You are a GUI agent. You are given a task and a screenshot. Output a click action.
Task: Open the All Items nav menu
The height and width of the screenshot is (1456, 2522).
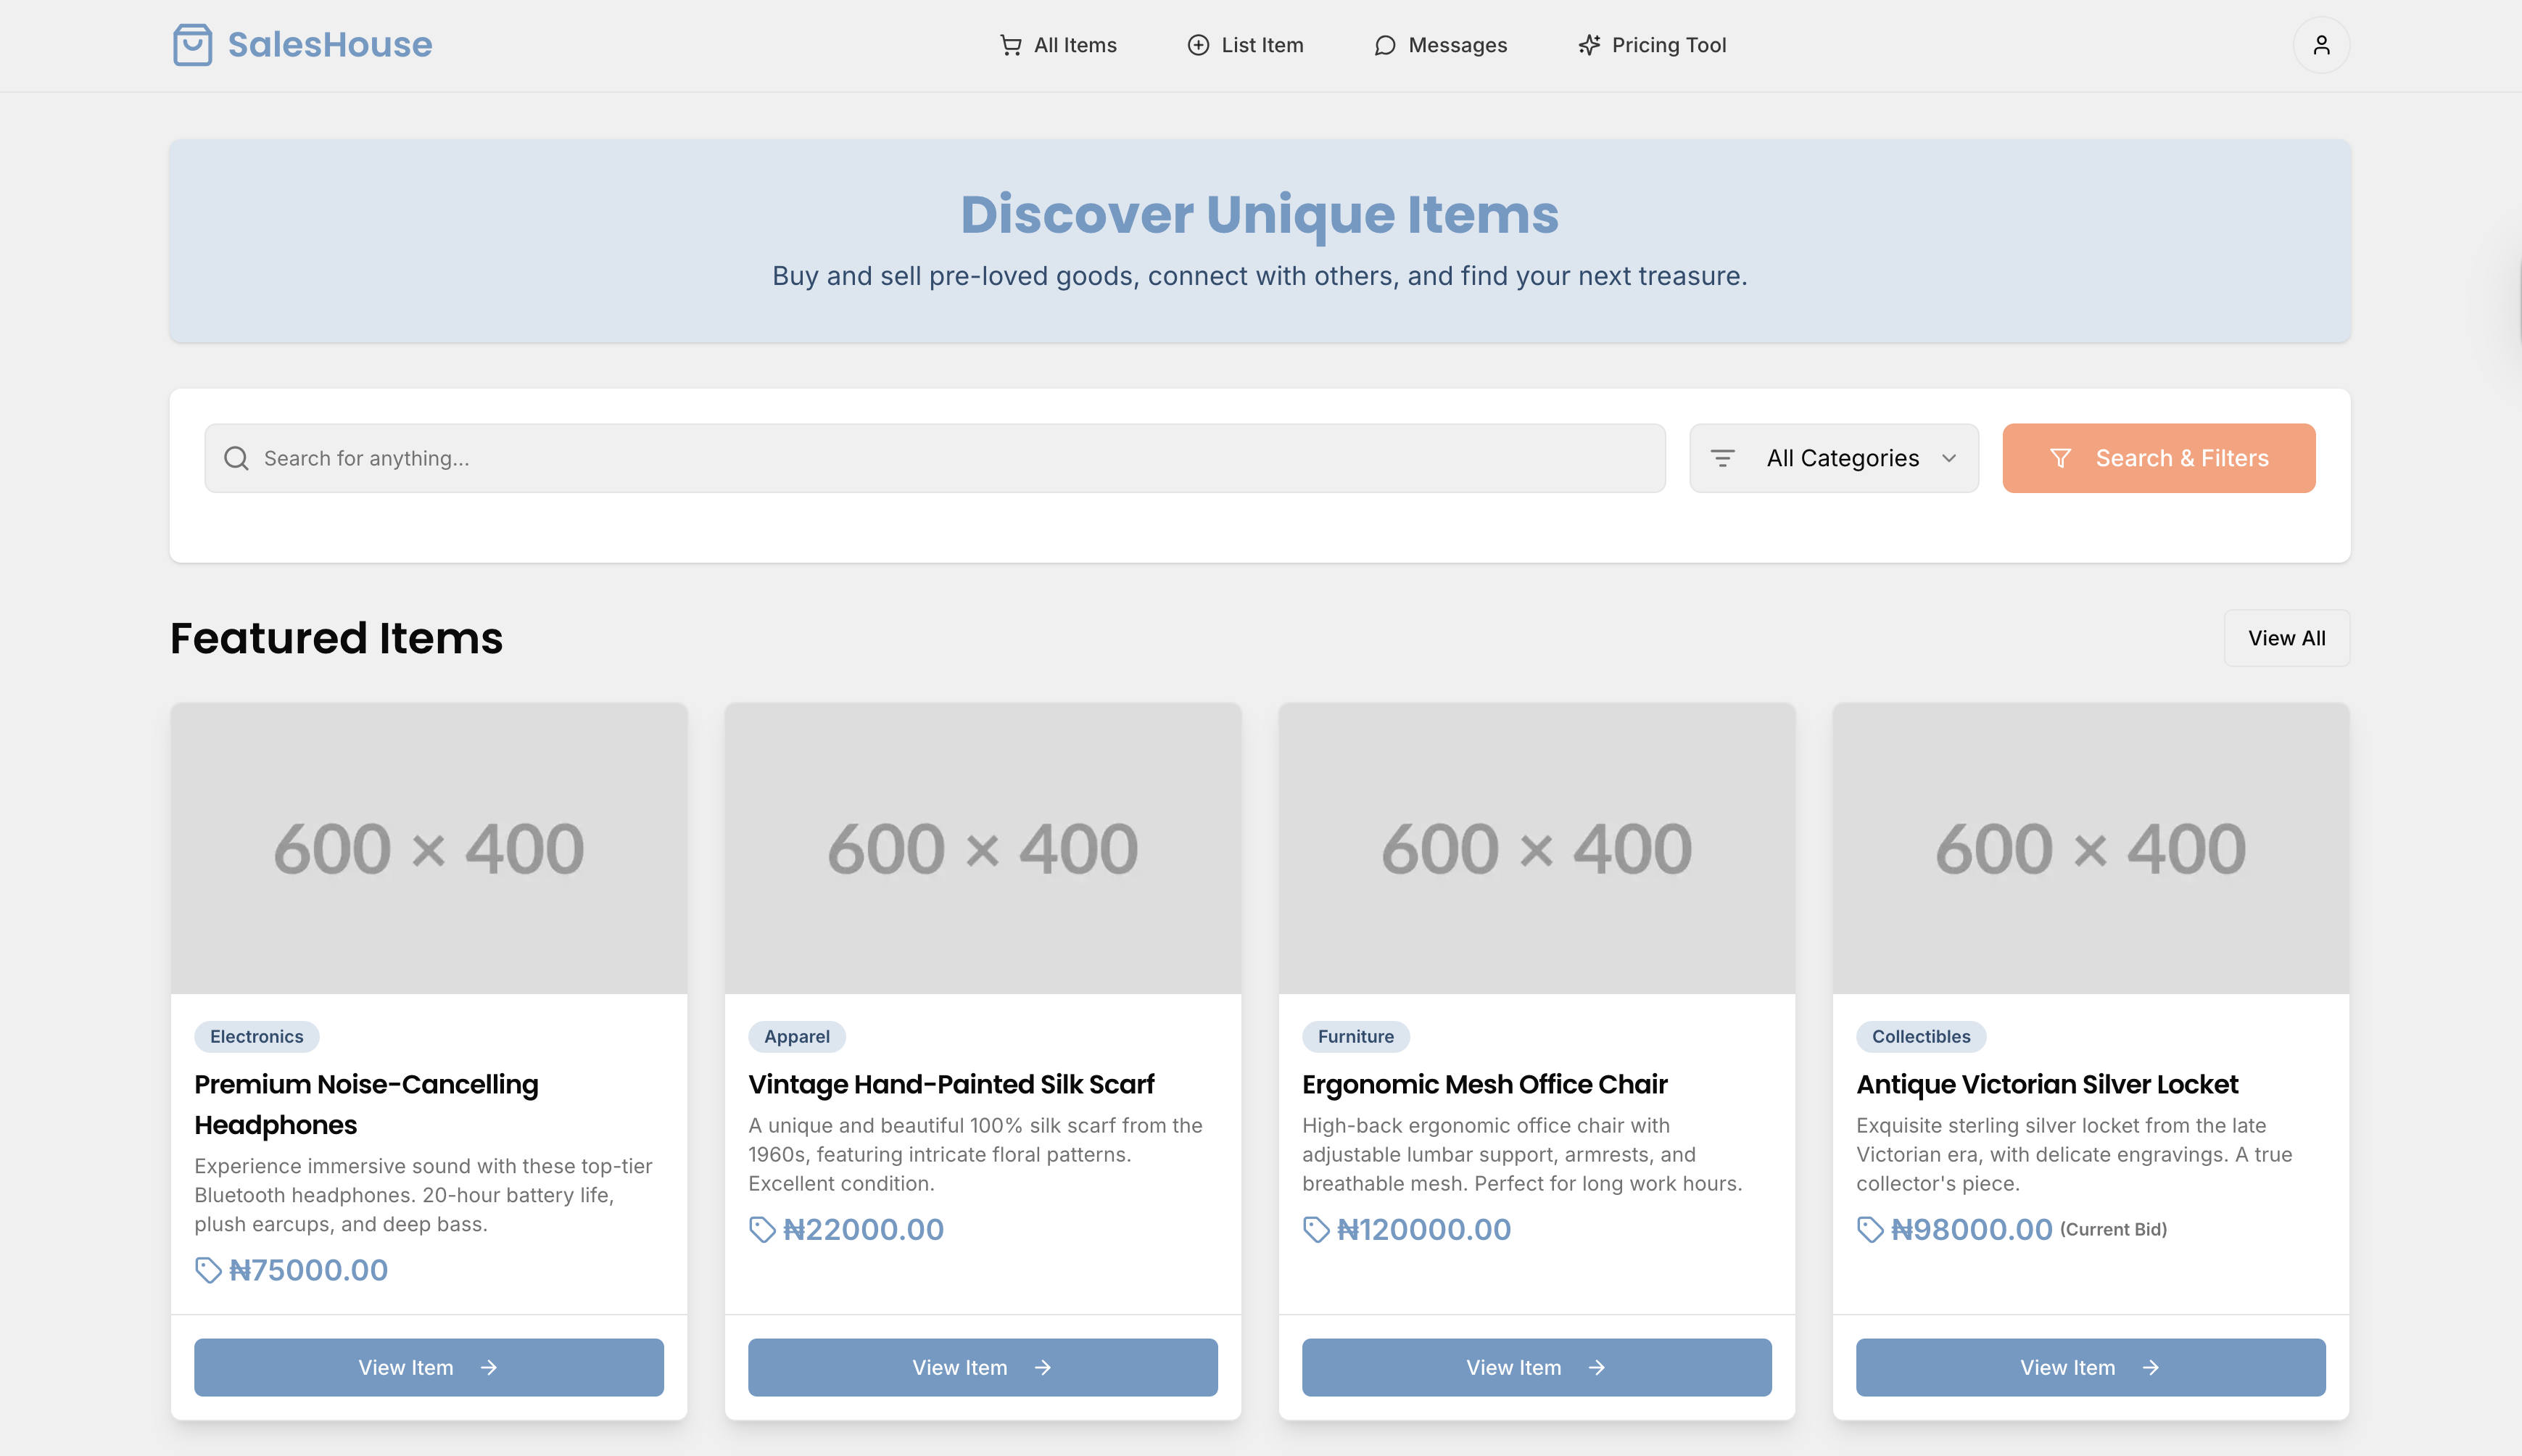pyautogui.click(x=1058, y=45)
